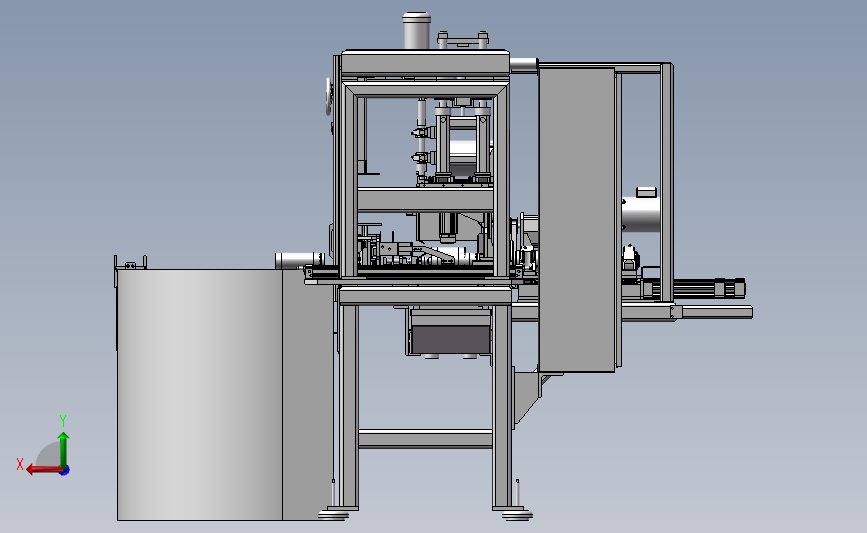Click the green Y axis arrow of the triad
This screenshot has width=867, height=533.
click(x=64, y=449)
